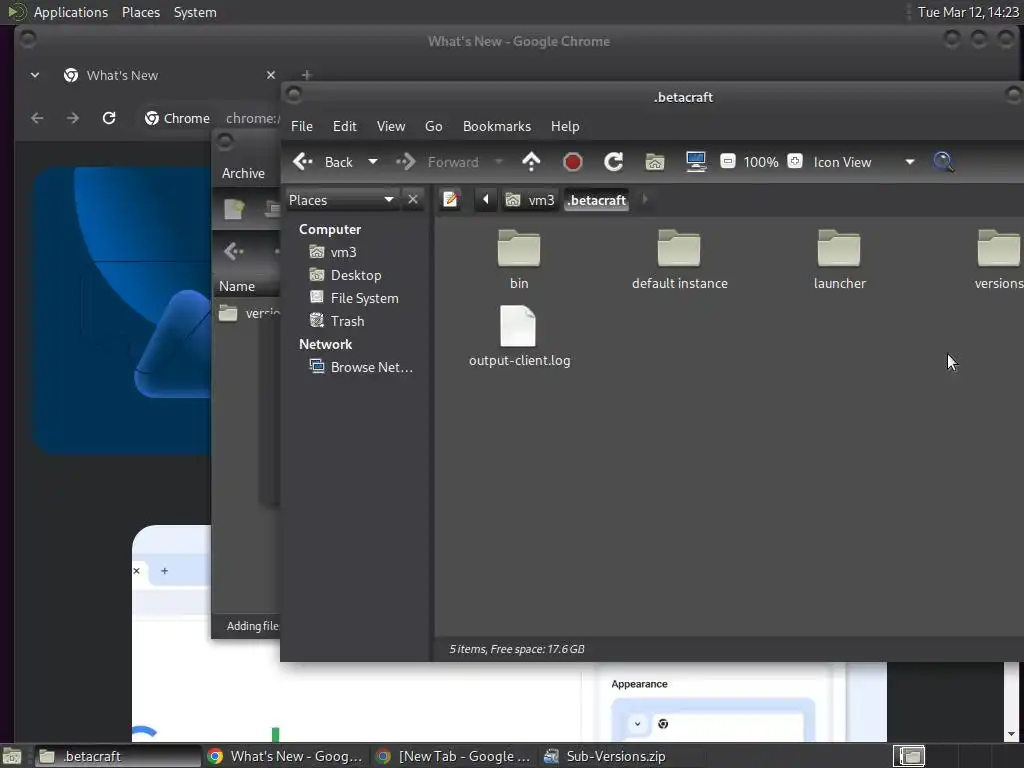Open the System menu in top panel
Image resolution: width=1024 pixels, height=768 pixels.
coord(195,12)
